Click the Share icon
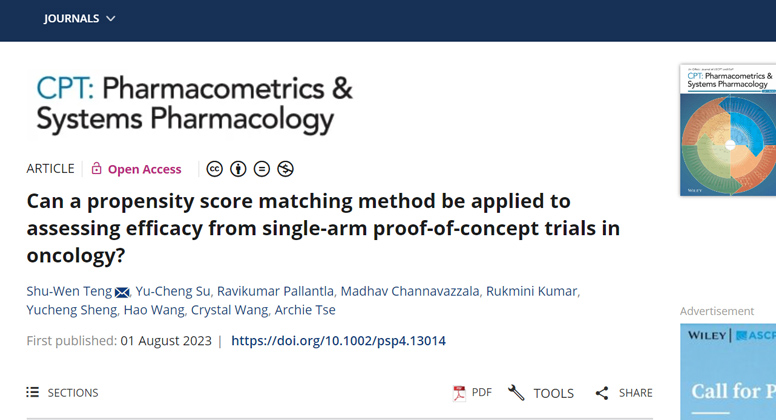The image size is (776, 420). (x=602, y=393)
